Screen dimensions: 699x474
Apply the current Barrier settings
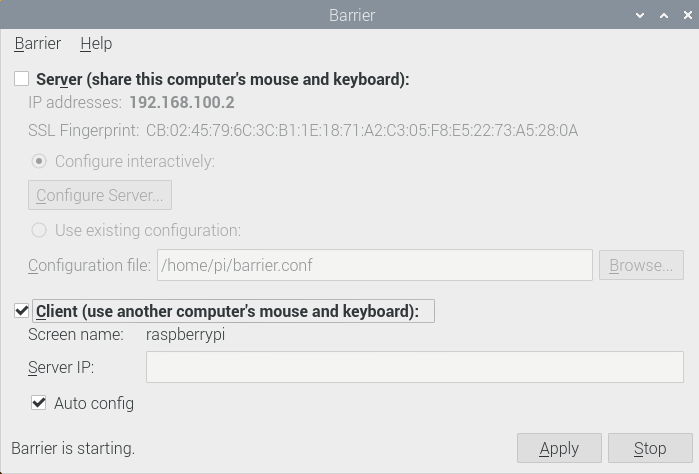(x=559, y=448)
